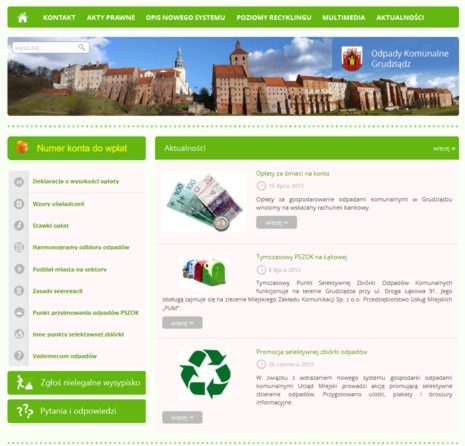The height and width of the screenshot is (446, 465).
Task: Open the Deklaracja o wysokości opłaty link
Action: (76, 181)
